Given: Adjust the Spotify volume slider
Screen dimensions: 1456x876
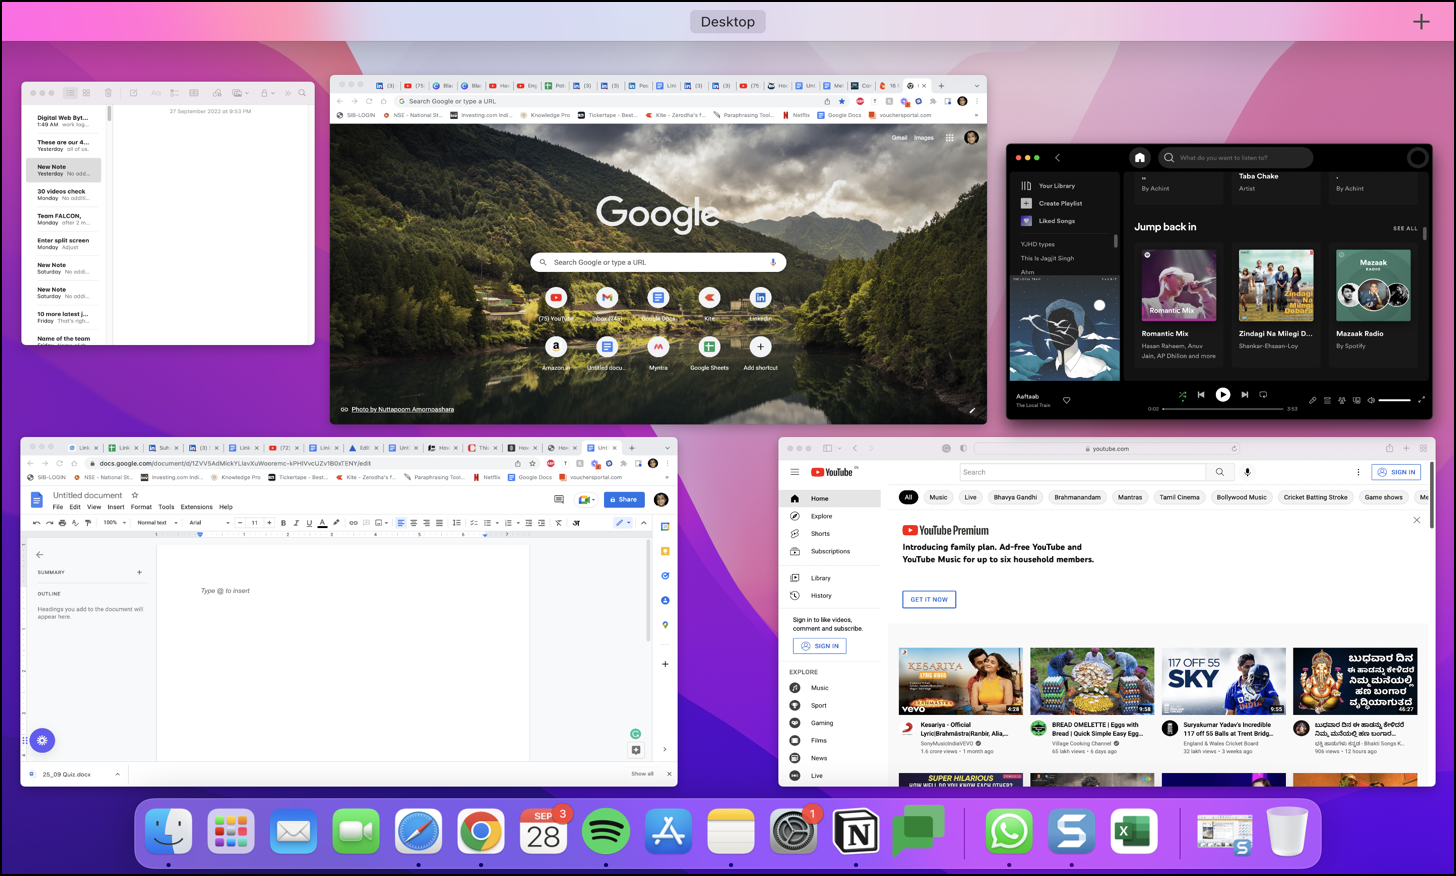Looking at the screenshot, I should [1395, 400].
